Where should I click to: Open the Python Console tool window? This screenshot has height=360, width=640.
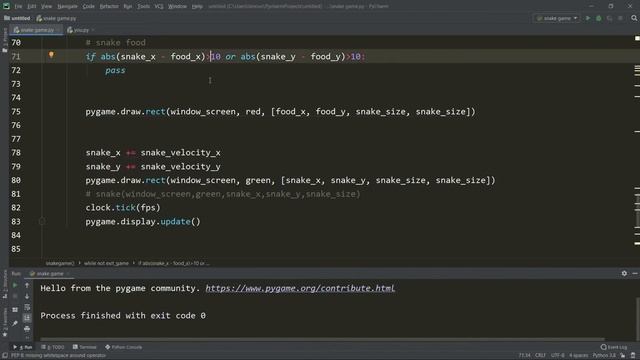tap(124, 347)
